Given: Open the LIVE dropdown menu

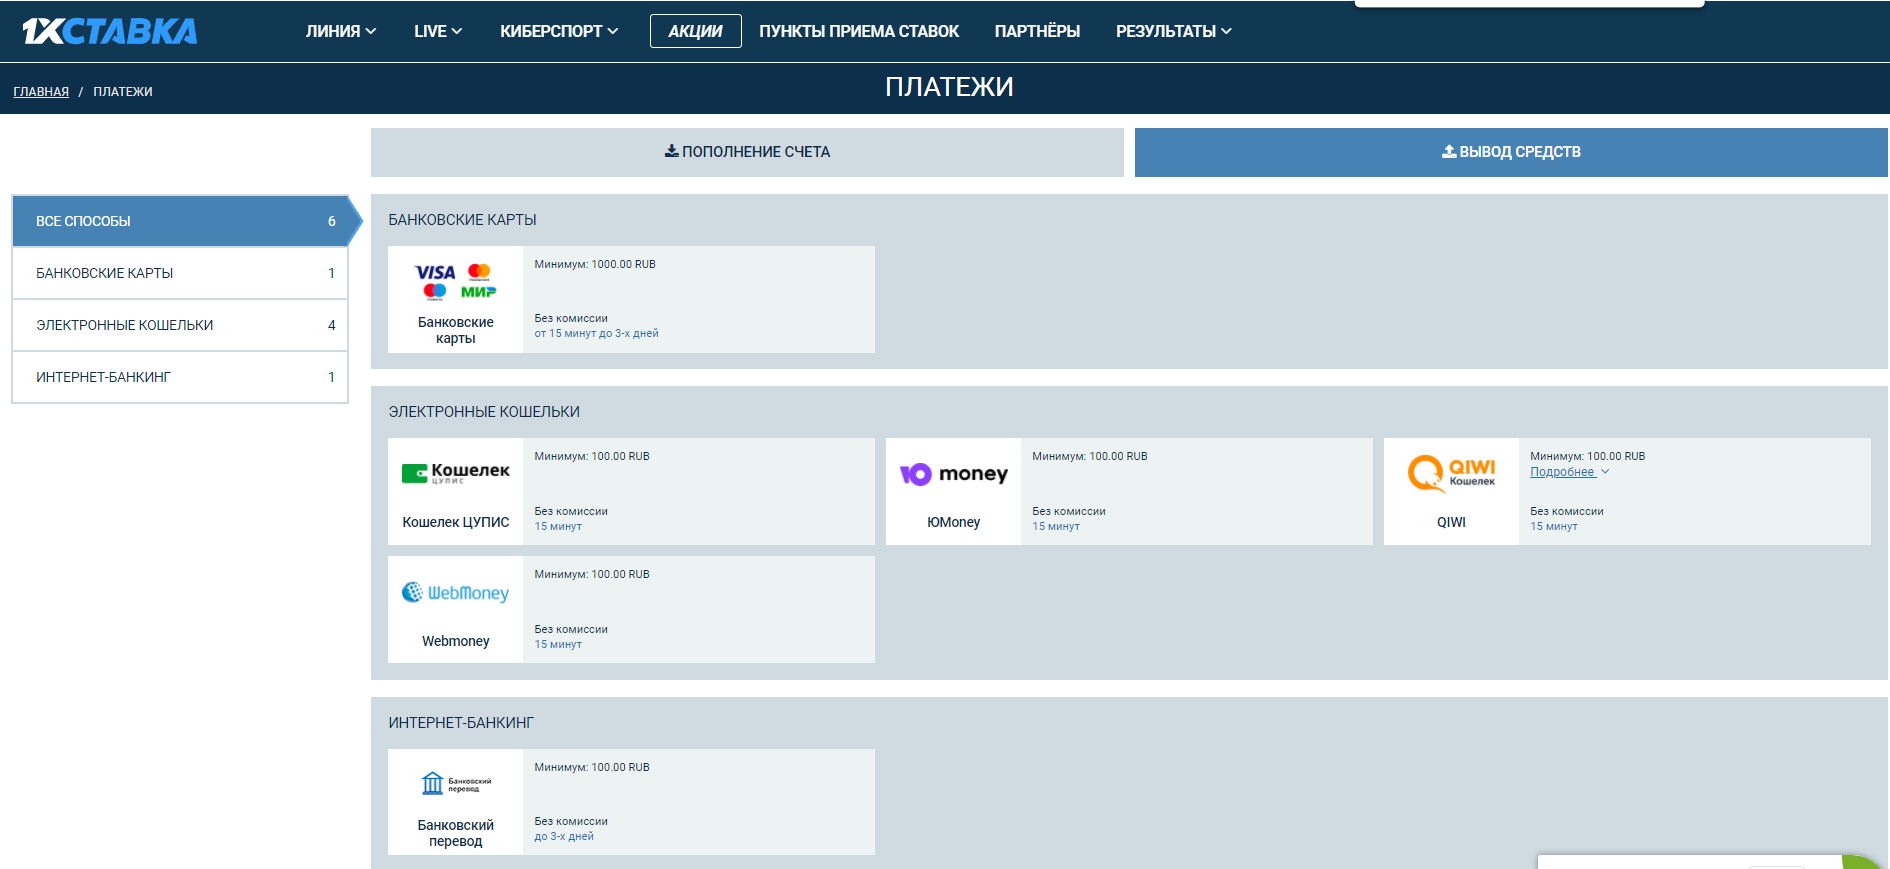Looking at the screenshot, I should pos(438,31).
